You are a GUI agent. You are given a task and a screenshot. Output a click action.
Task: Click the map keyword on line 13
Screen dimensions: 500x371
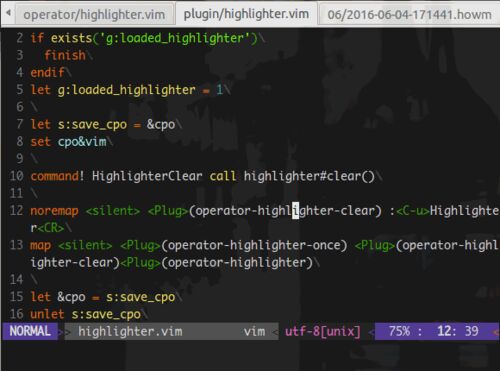tap(40, 245)
